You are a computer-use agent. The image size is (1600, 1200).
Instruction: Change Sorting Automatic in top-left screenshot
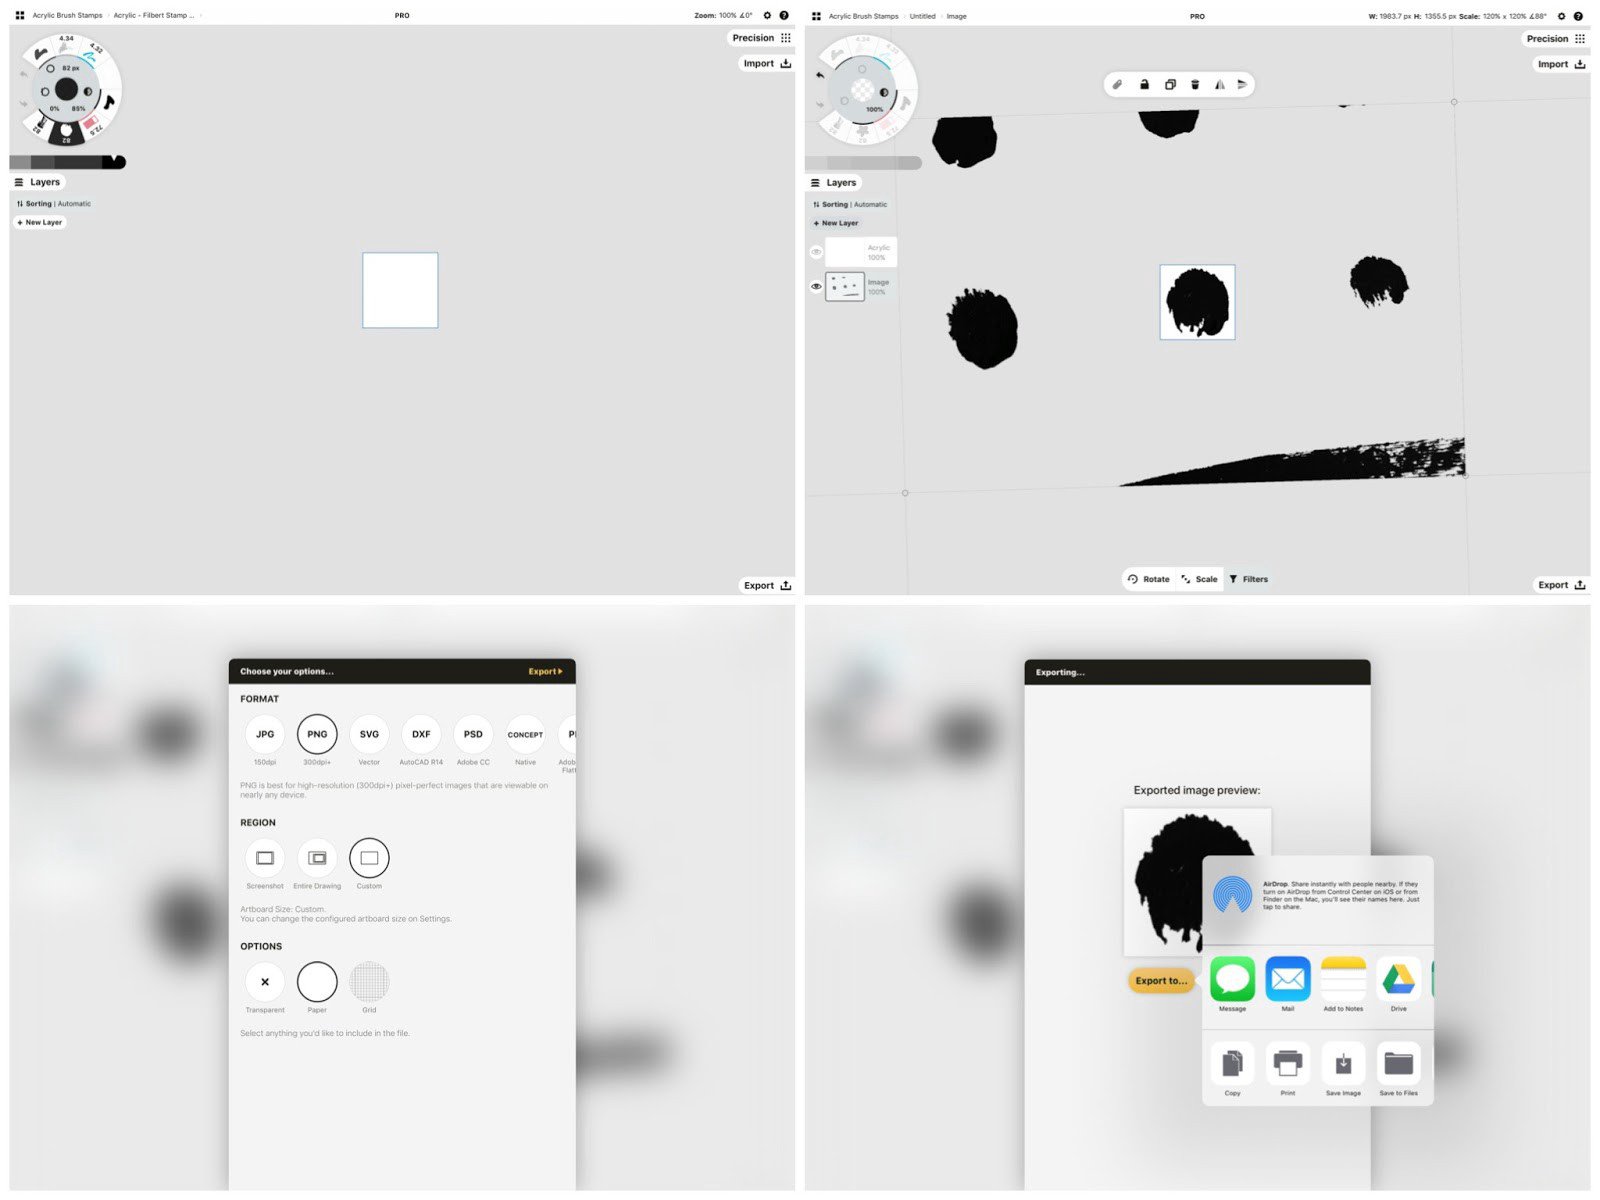coord(54,204)
